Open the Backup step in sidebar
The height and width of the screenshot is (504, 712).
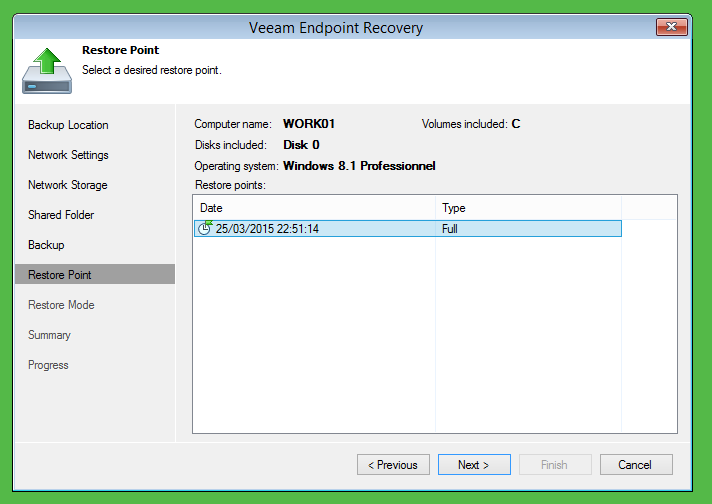point(46,245)
